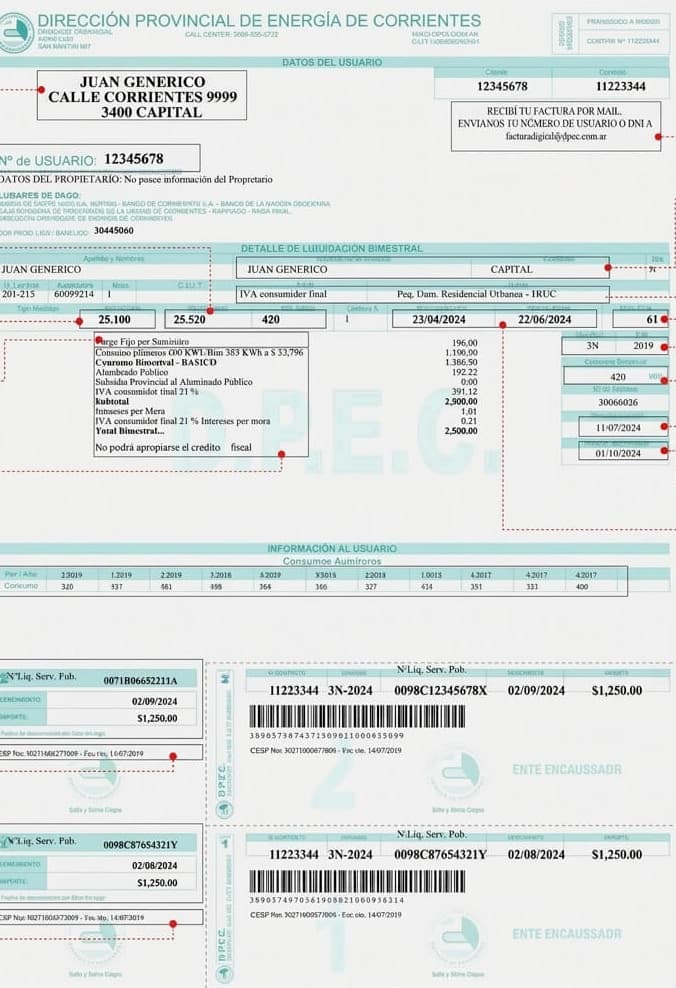Viewport: 676px width, 988px height.
Task: Click tariff 'Peq. Dam. Residencial Utbanea - 1RUC'
Action: coord(476,294)
